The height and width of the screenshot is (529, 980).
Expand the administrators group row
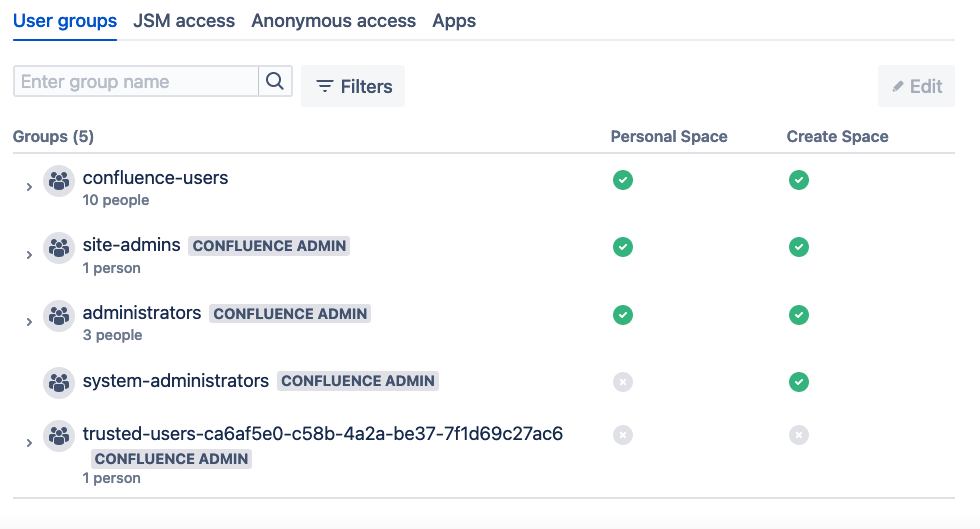point(29,322)
